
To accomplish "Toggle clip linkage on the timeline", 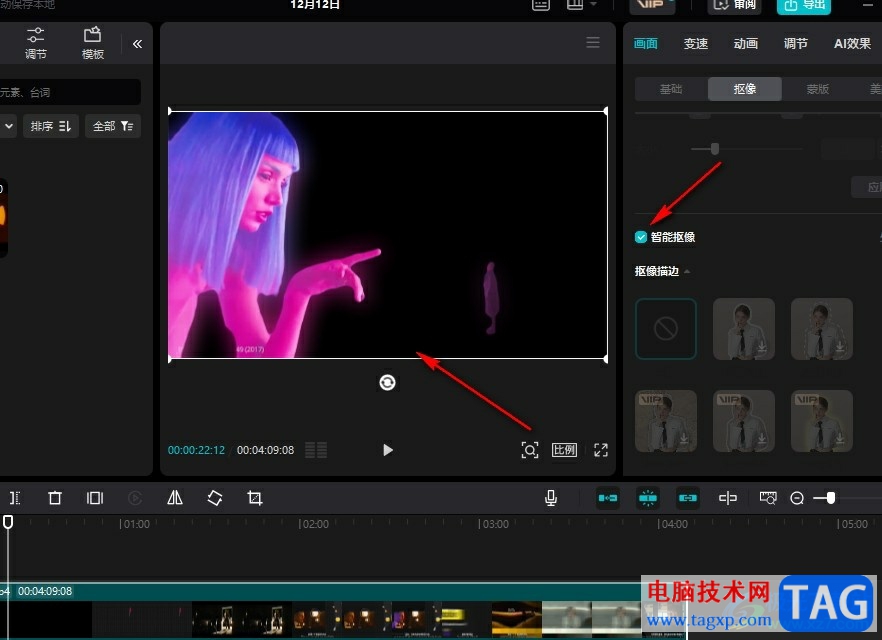I will coord(687,498).
